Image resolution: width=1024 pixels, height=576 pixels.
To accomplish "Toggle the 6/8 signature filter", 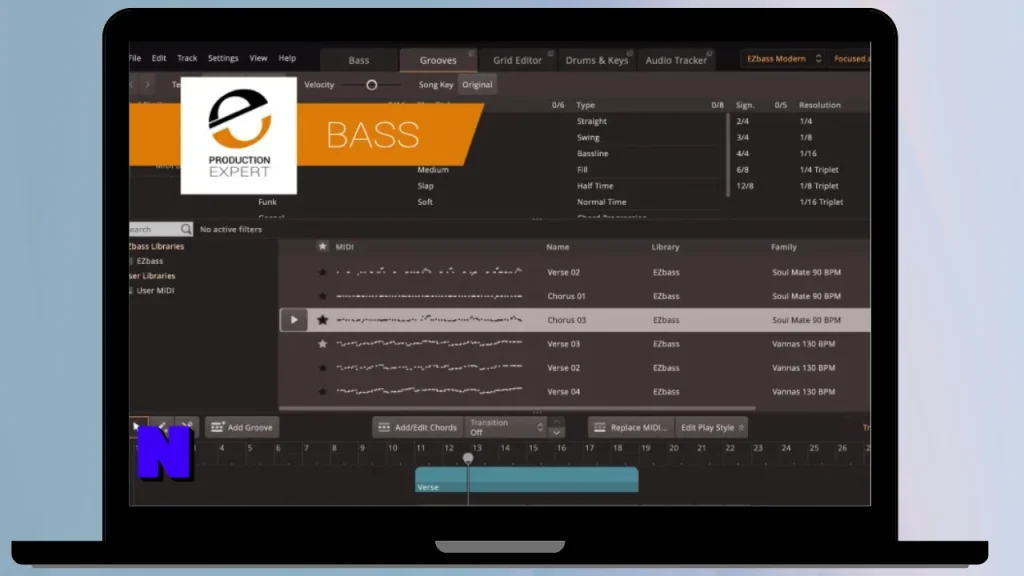I will [x=743, y=169].
